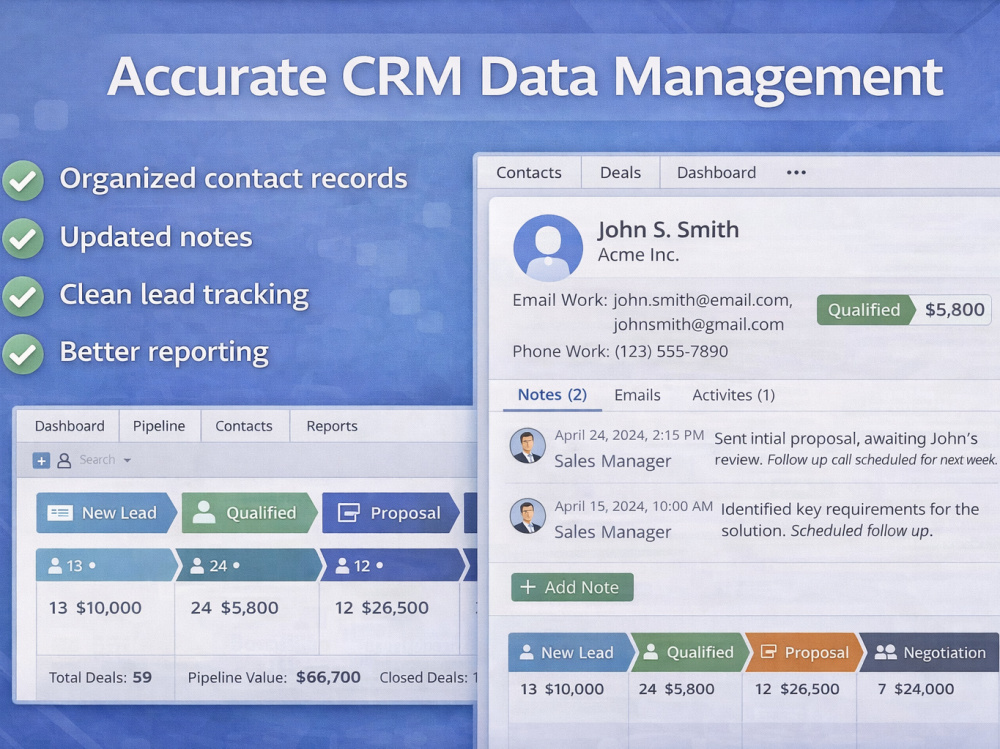Screen dimensions: 1000x749
Task: Open the Contacts tab in the pipeline window
Action: point(244,426)
